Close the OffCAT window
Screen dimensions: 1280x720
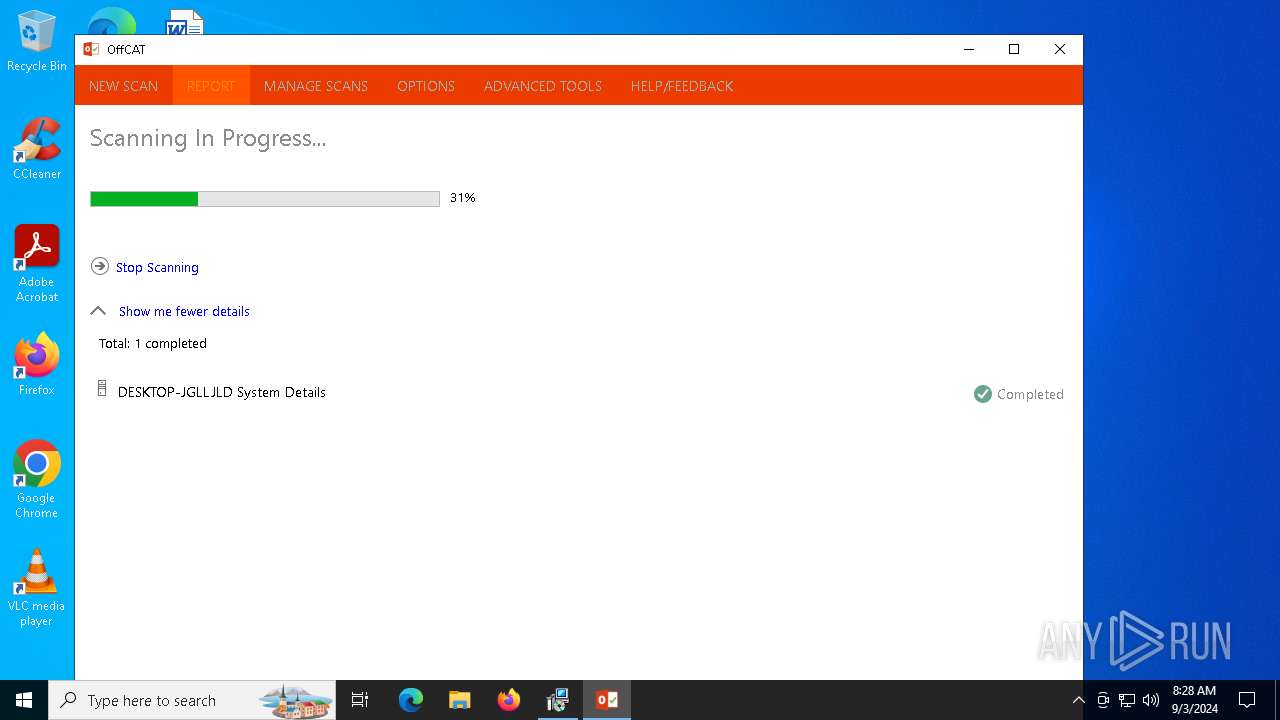tap(1060, 49)
